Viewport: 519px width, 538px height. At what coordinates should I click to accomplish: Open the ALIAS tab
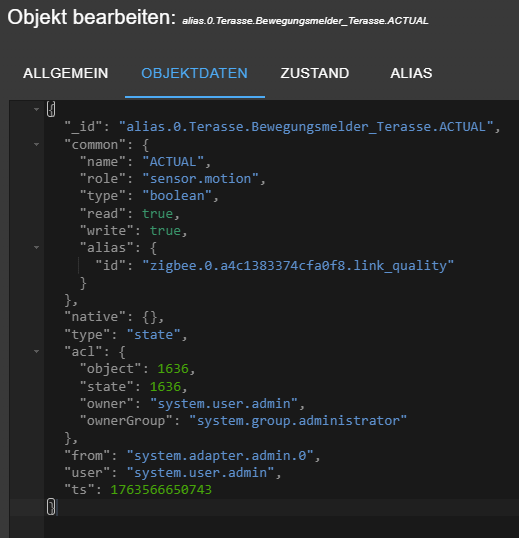[x=411, y=73]
